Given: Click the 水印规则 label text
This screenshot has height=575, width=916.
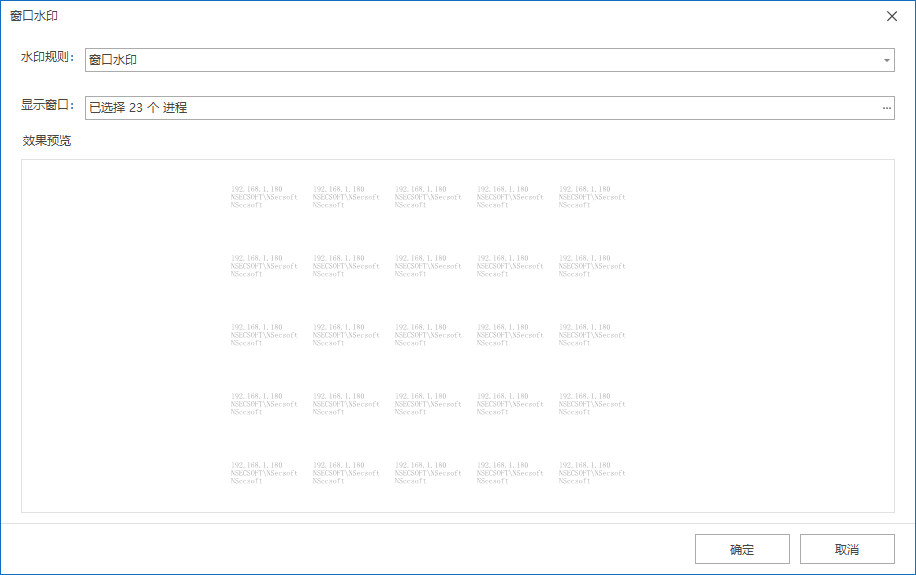Looking at the screenshot, I should [x=47, y=57].
